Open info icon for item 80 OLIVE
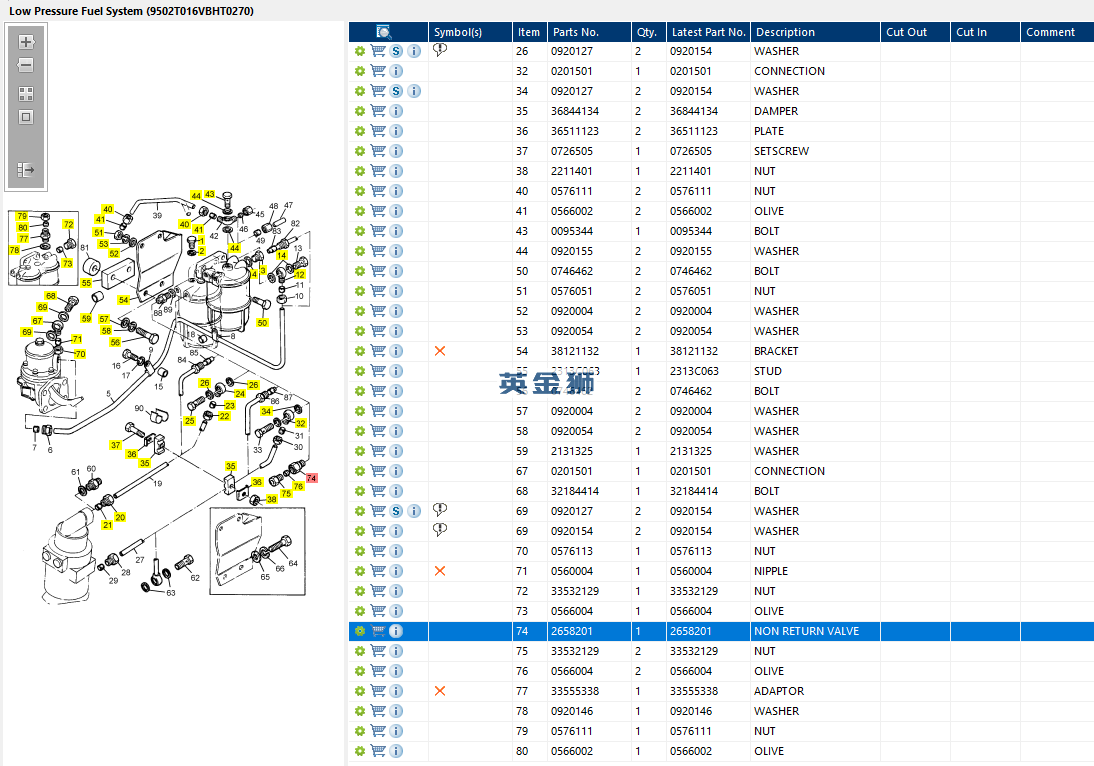The image size is (1094, 766). [396, 751]
